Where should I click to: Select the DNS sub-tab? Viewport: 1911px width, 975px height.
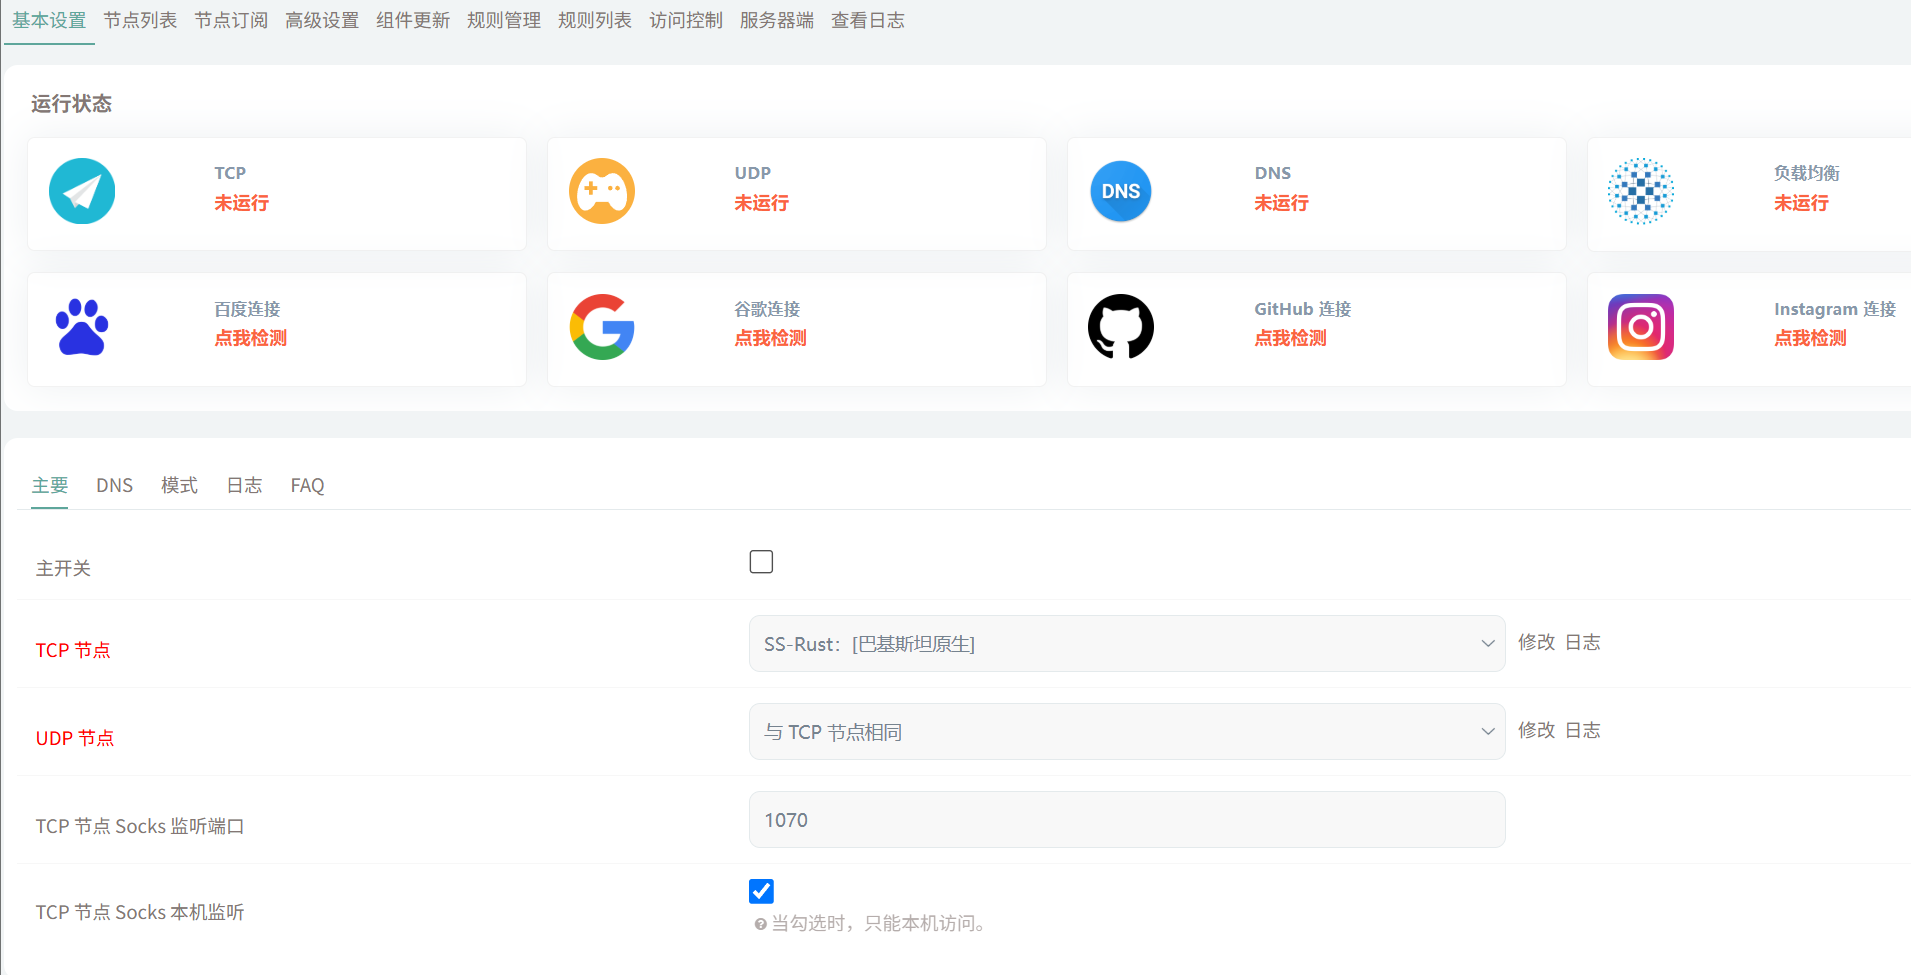point(115,485)
